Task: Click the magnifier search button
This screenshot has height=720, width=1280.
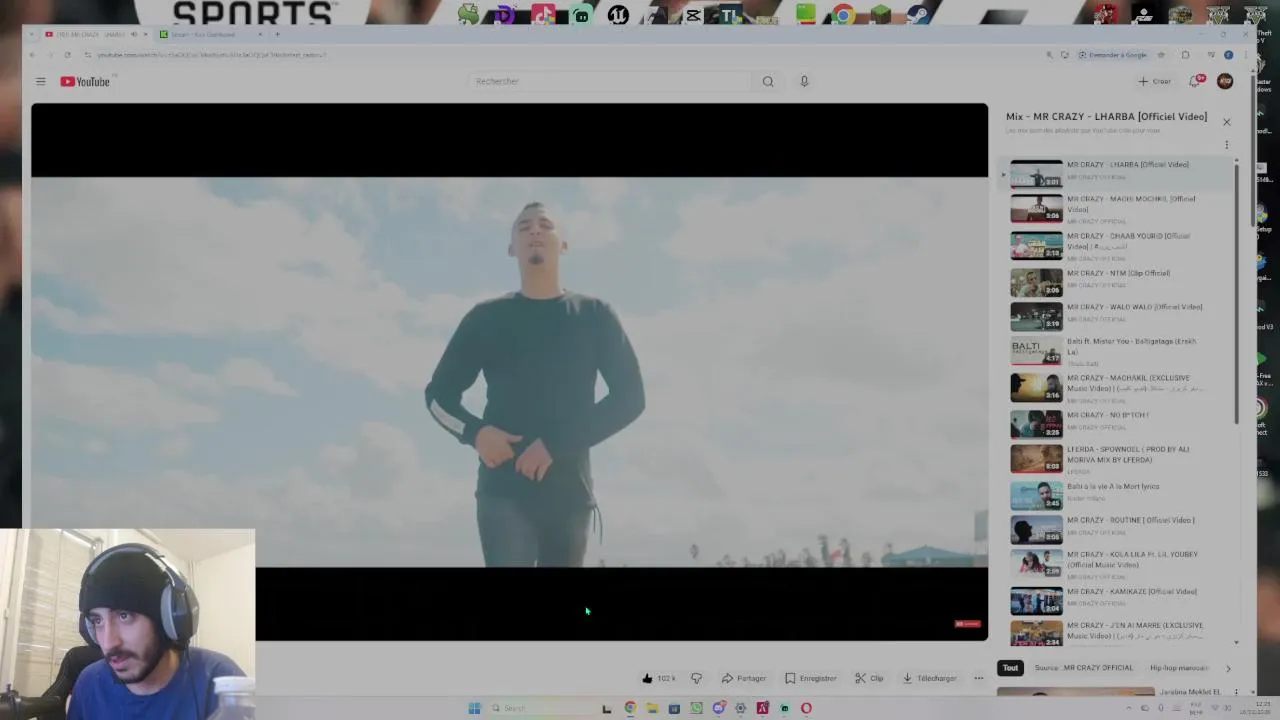Action: pyautogui.click(x=768, y=81)
